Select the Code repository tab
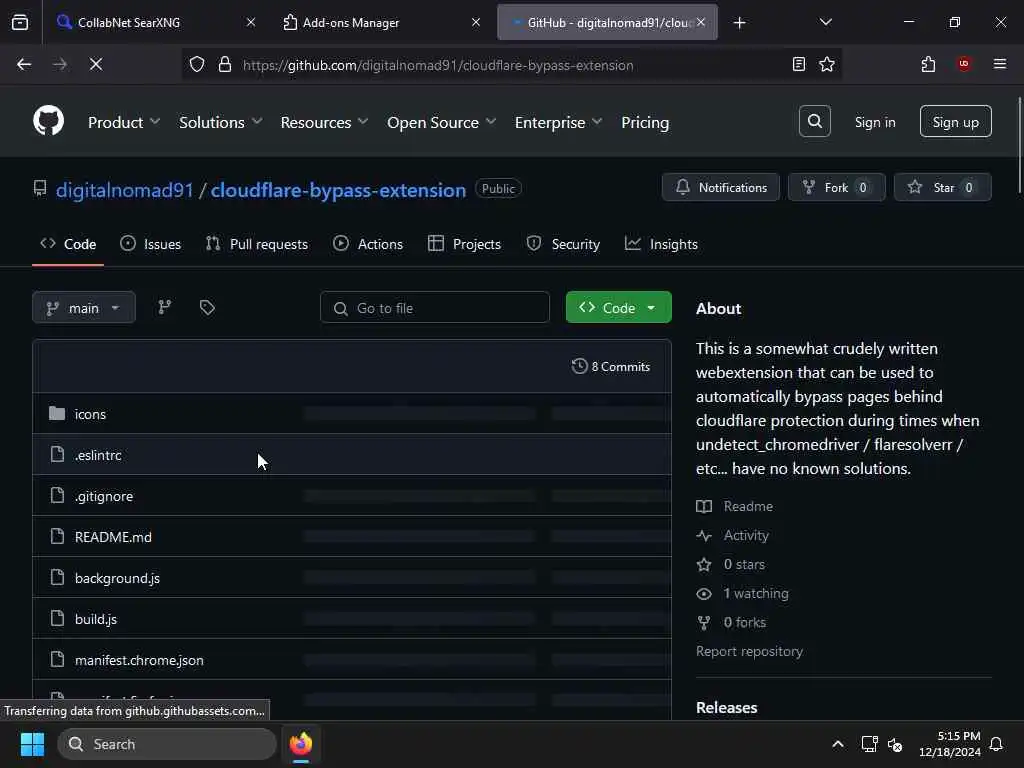 click(68, 244)
